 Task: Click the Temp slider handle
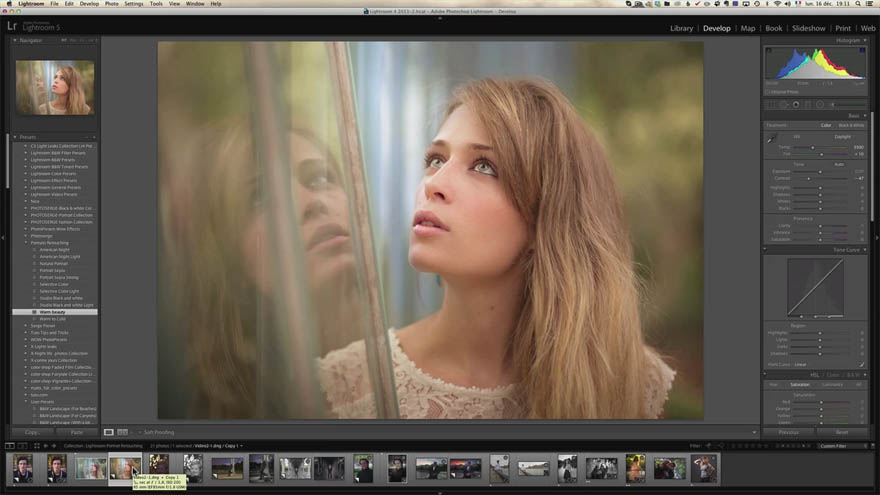pyautogui.click(x=812, y=147)
